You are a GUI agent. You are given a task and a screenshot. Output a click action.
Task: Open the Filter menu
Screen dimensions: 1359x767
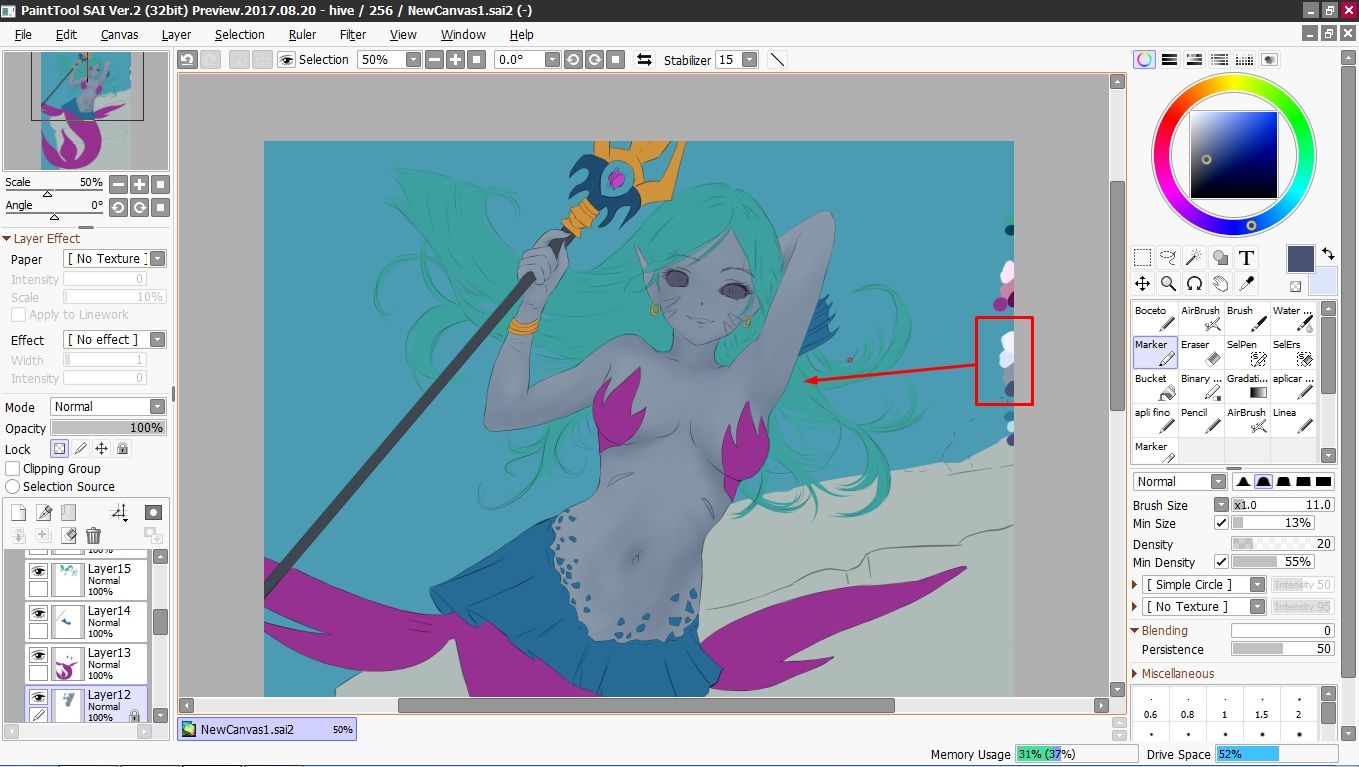pos(353,34)
